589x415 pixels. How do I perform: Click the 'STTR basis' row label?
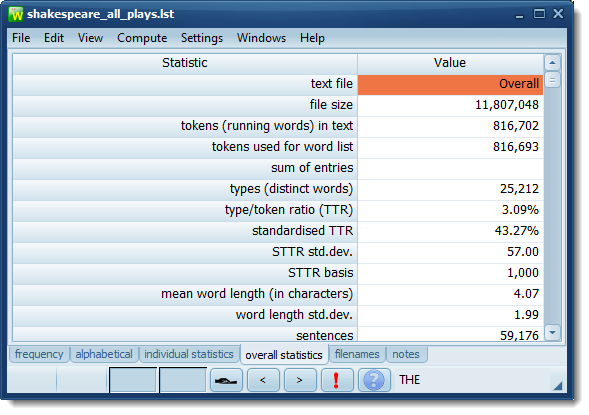(320, 273)
